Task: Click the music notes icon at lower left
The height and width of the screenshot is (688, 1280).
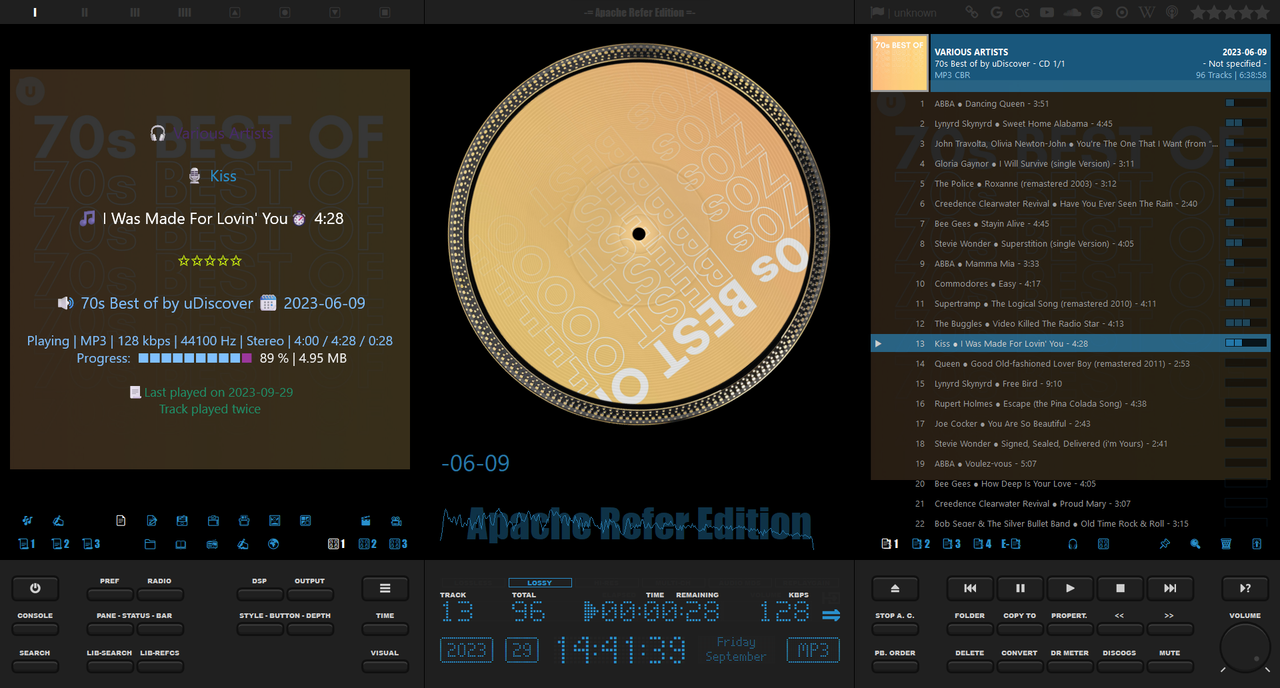Action: (28, 520)
